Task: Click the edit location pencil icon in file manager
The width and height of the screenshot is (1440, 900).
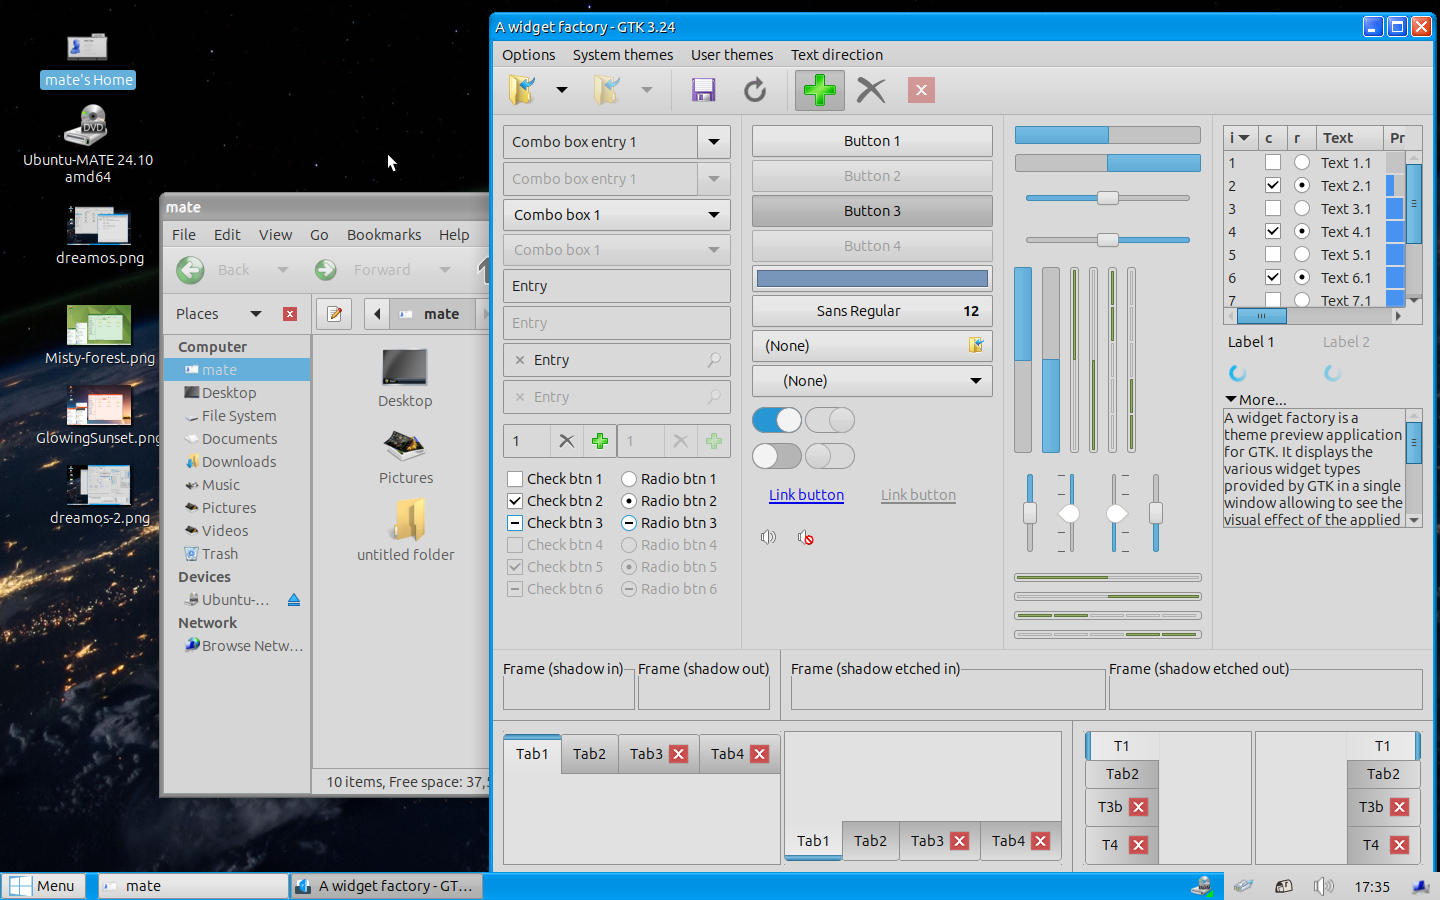Action: [335, 314]
